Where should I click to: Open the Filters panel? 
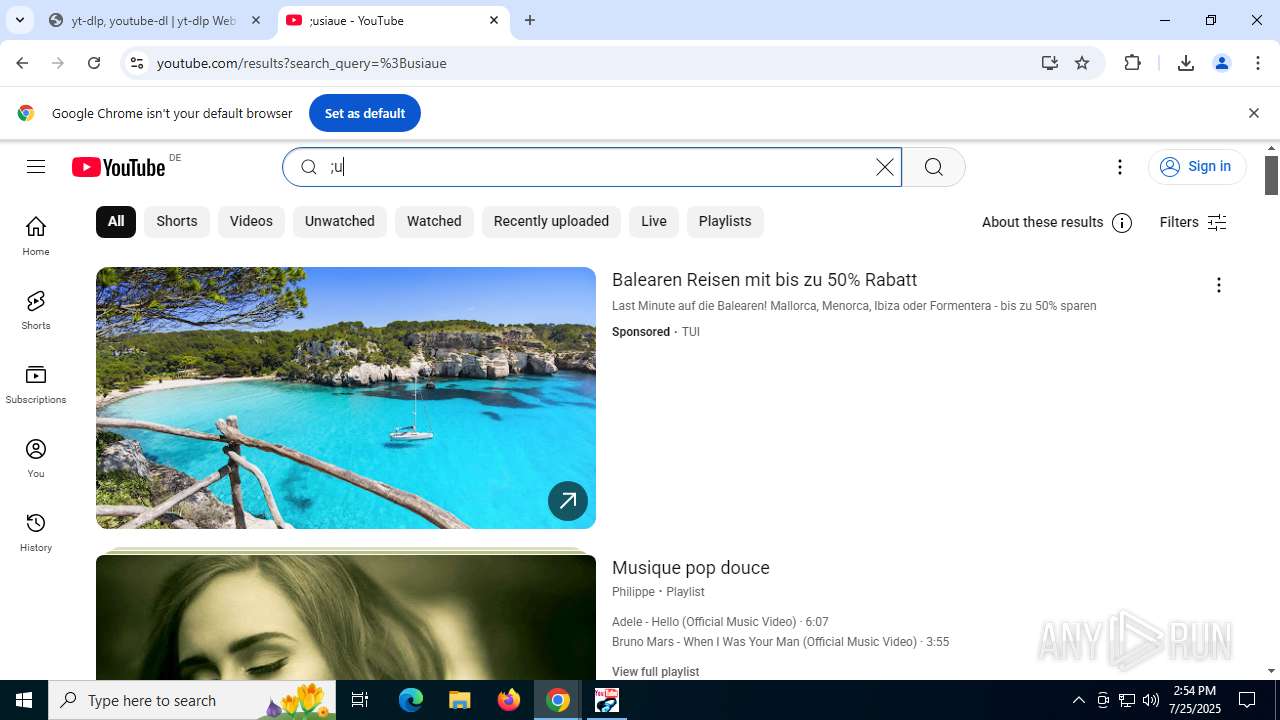[1193, 222]
